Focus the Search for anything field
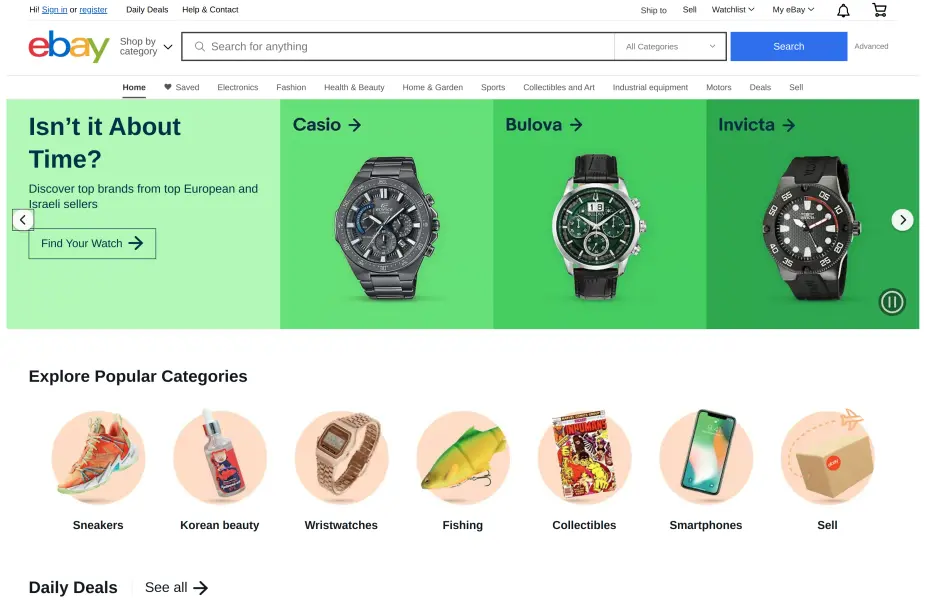This screenshot has height=600, width=928. point(398,46)
